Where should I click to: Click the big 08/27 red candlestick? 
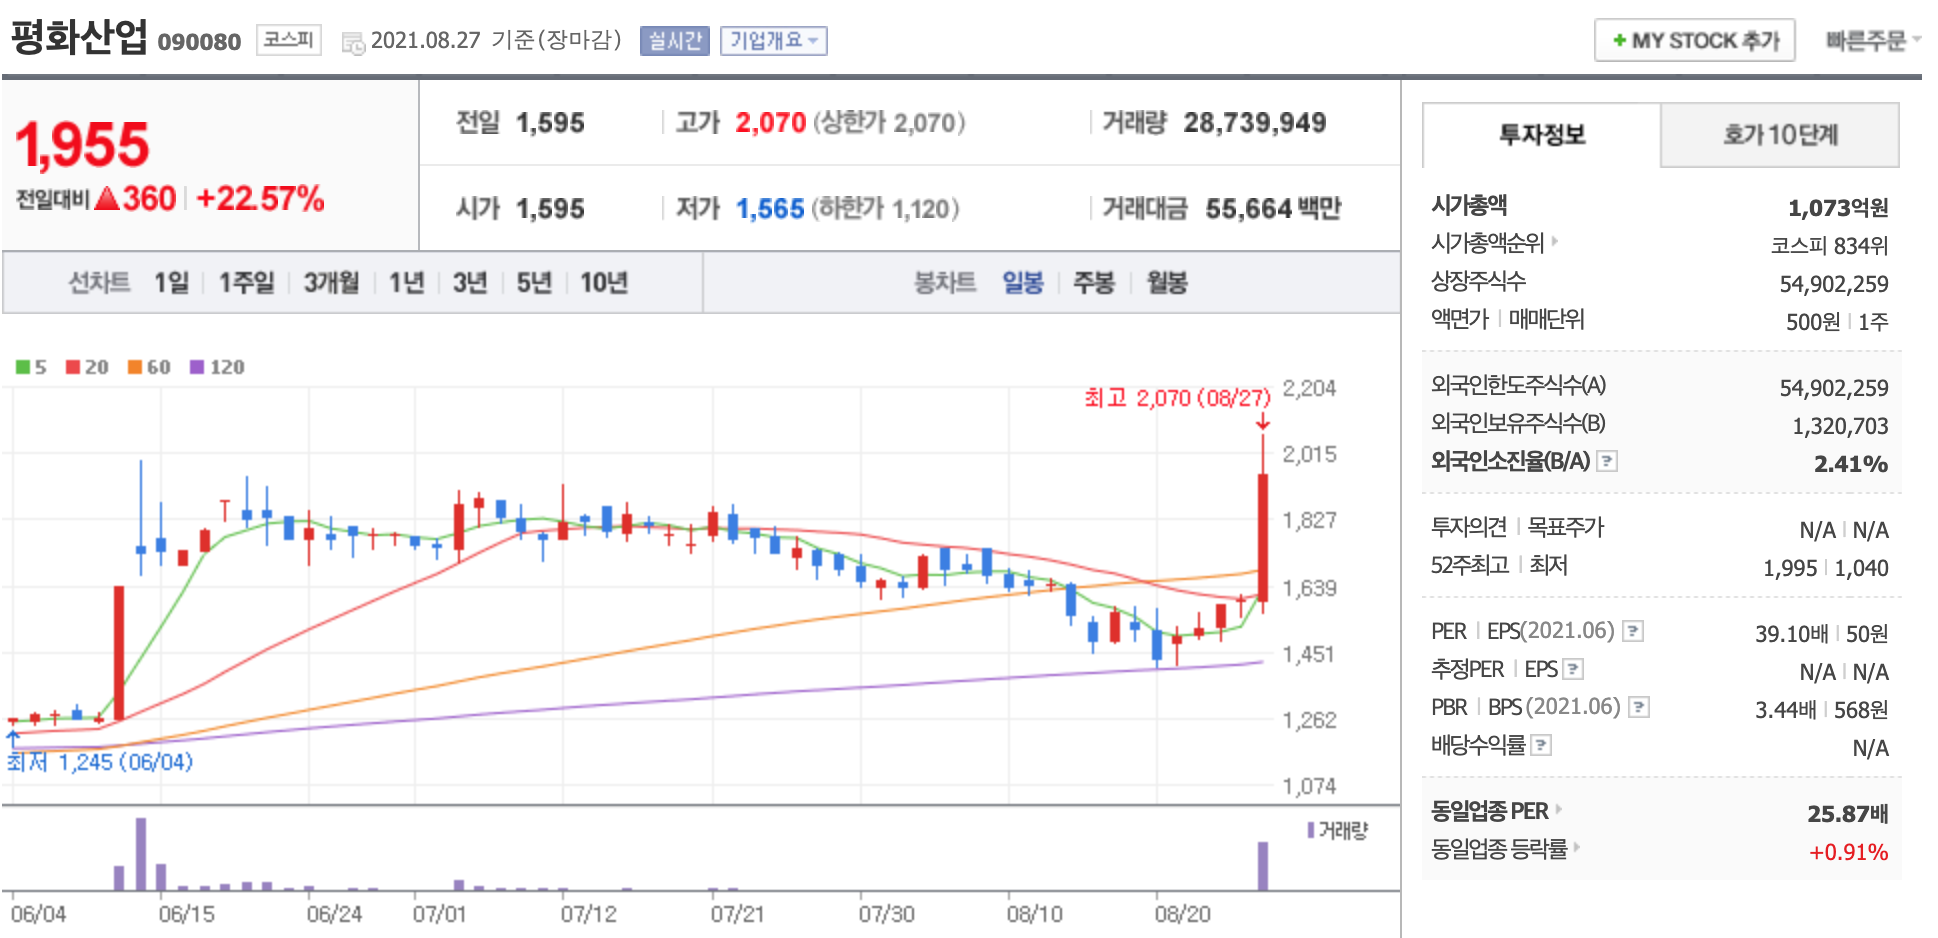coord(1263,537)
